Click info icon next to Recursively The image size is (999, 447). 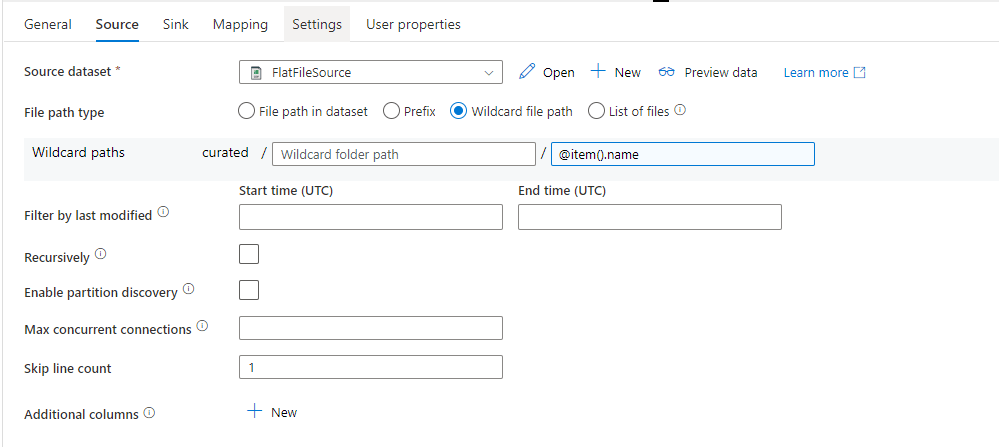coord(100,256)
